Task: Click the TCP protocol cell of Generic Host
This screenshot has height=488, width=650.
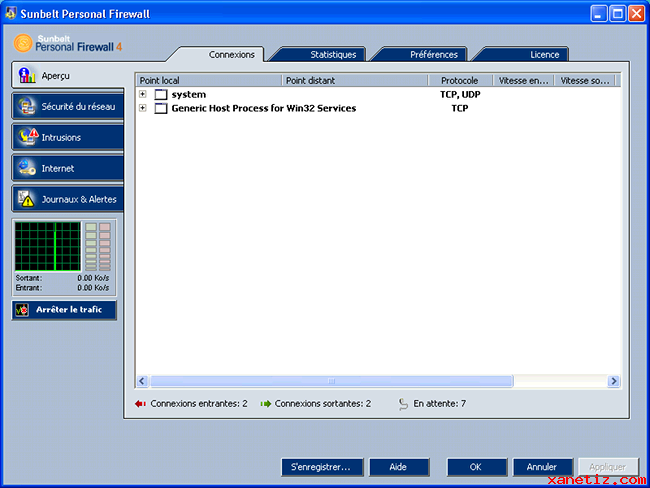Action: click(460, 109)
